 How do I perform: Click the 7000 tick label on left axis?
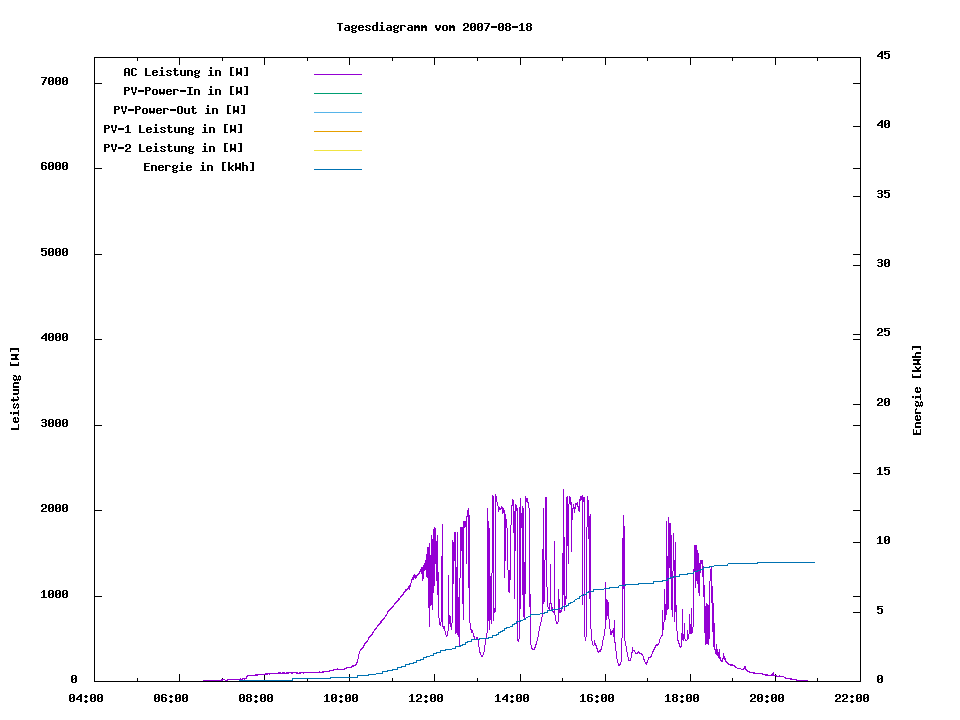click(54, 81)
